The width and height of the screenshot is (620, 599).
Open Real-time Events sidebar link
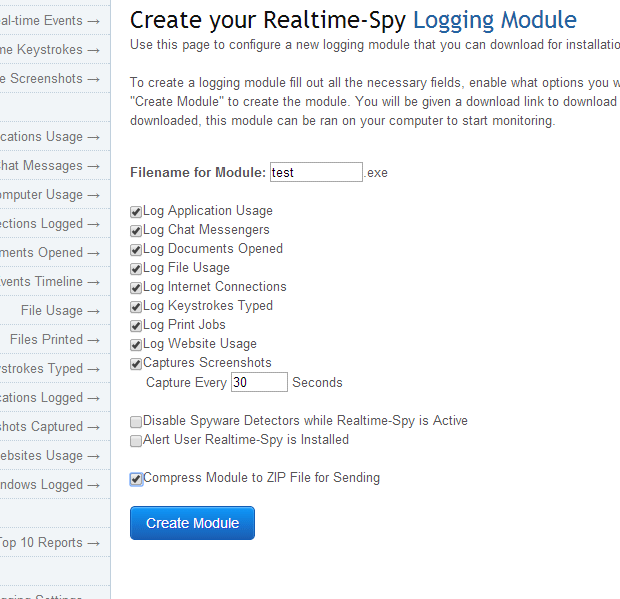(50, 21)
